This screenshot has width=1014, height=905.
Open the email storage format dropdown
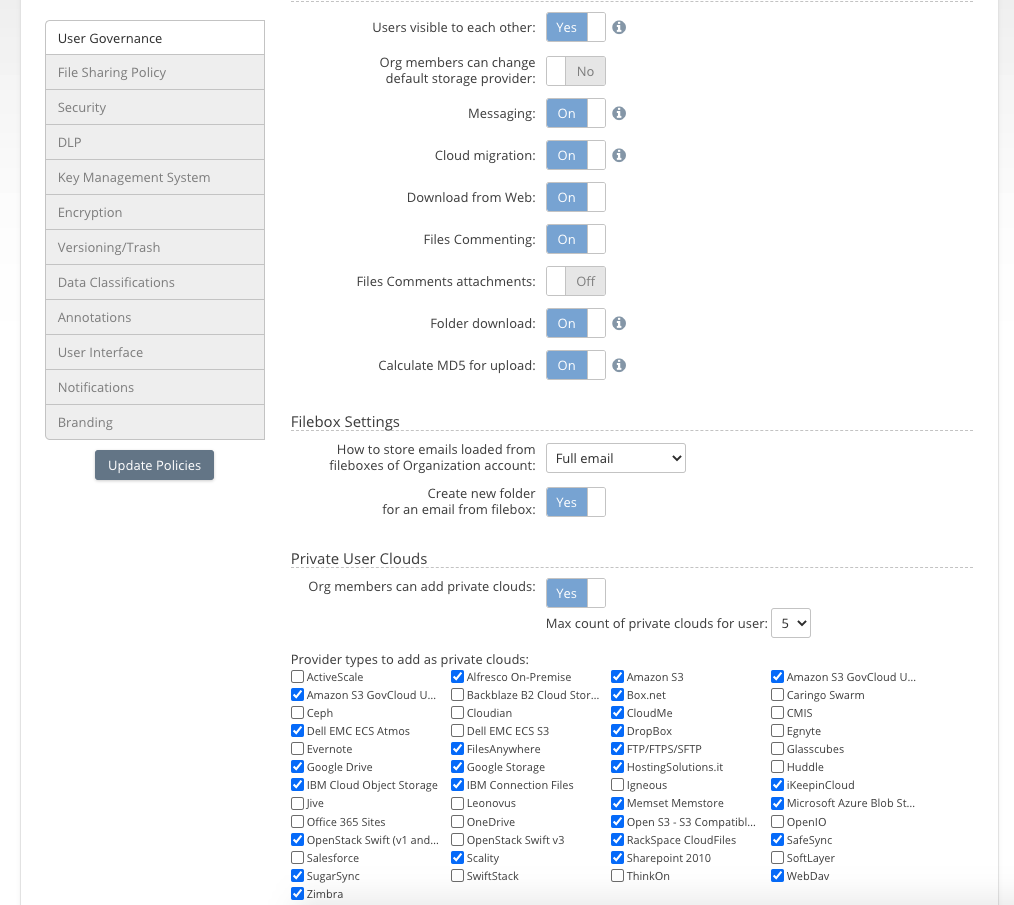coord(615,458)
